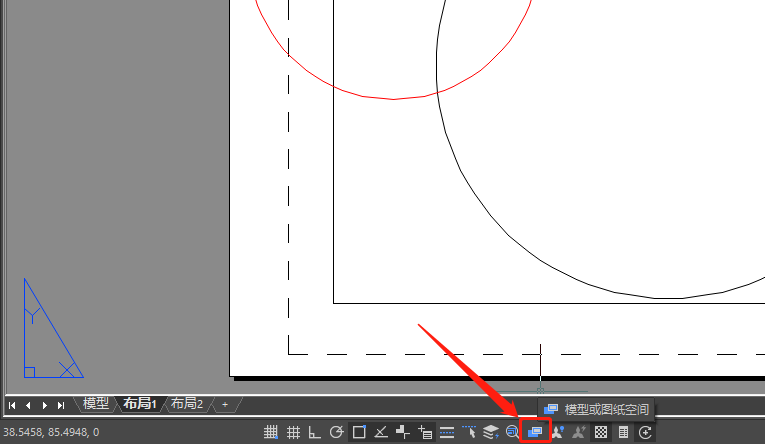Toggle ortho mode icon
This screenshot has height=444, width=765.
tap(314, 432)
